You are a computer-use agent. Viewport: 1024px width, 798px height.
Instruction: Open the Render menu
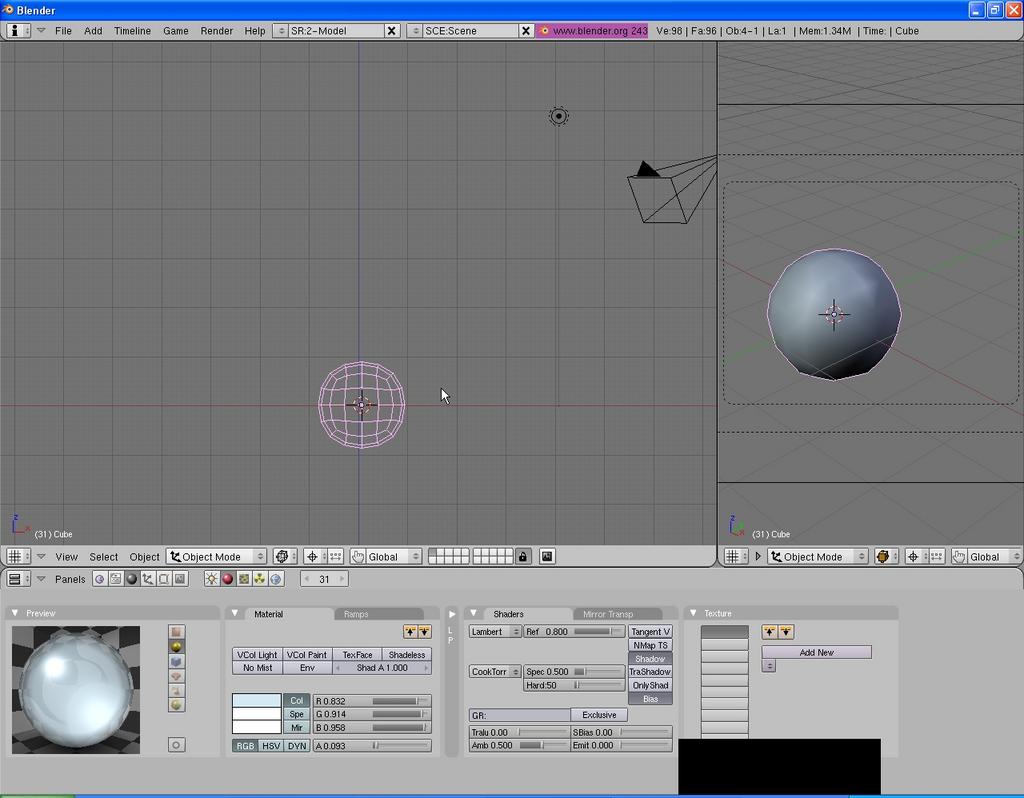pyautogui.click(x=216, y=31)
